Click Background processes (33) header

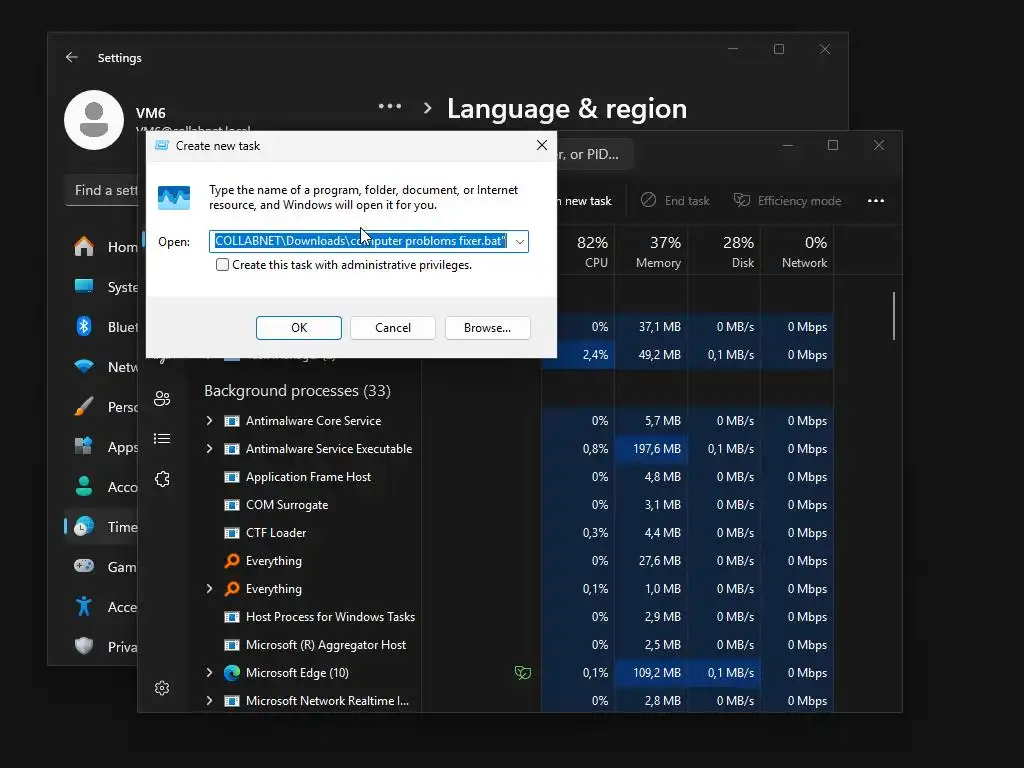point(297,391)
